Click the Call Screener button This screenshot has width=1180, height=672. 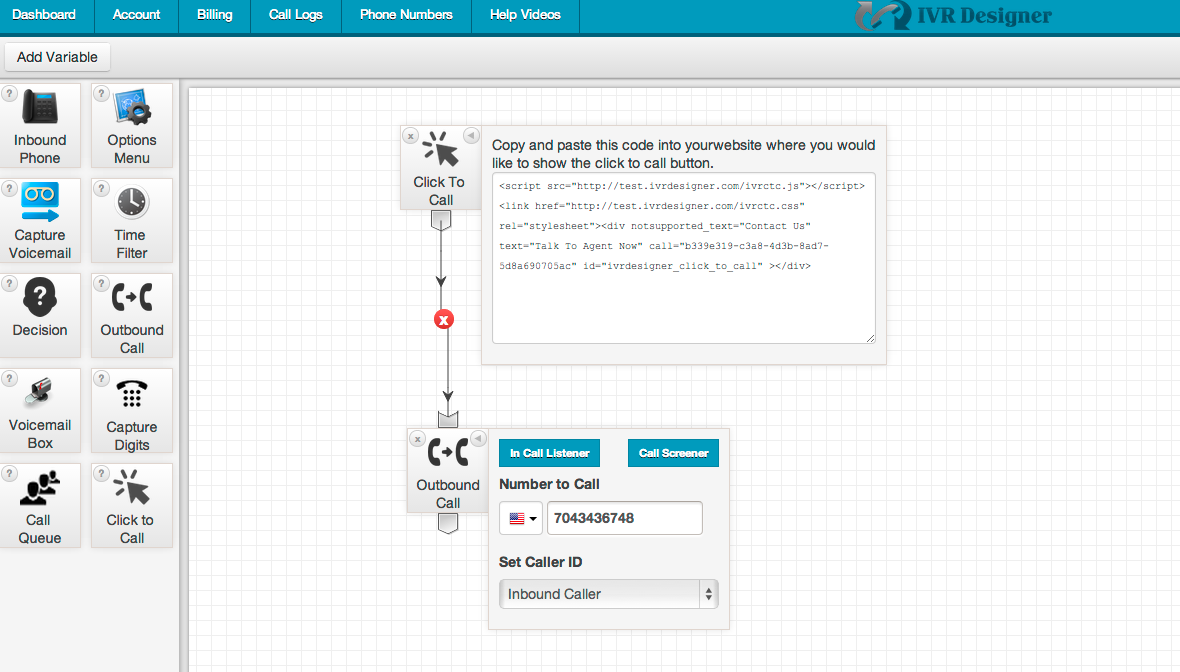(674, 453)
